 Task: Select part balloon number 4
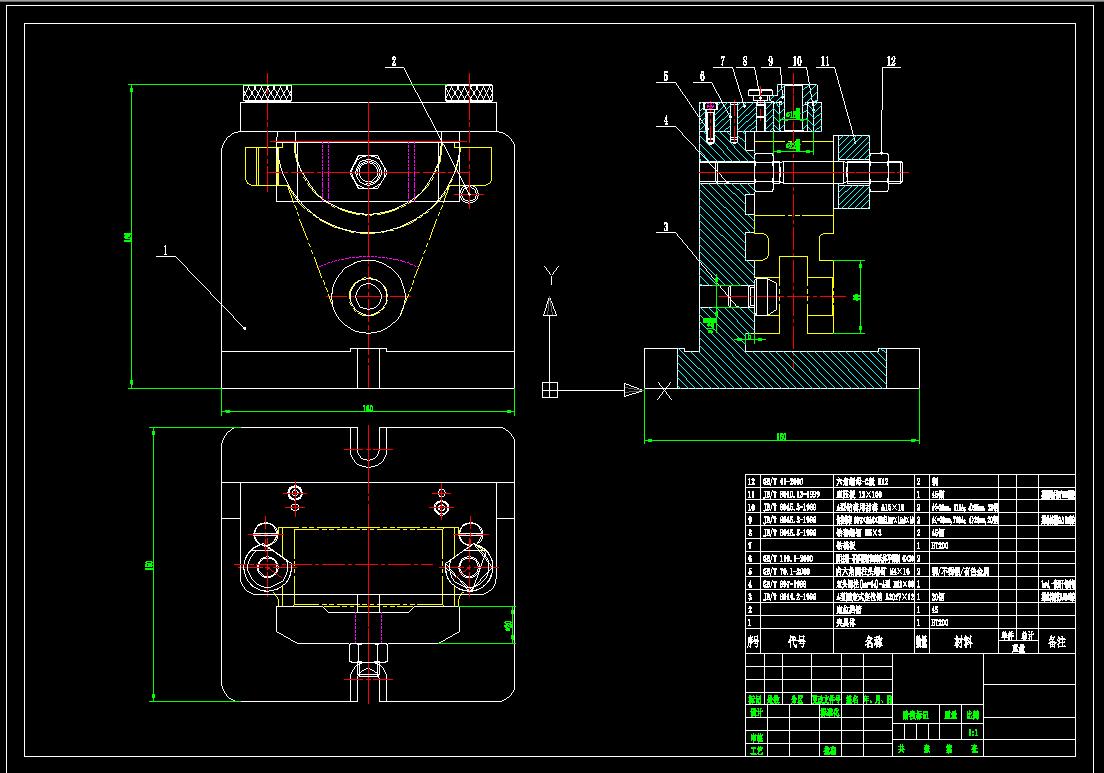coord(666,120)
